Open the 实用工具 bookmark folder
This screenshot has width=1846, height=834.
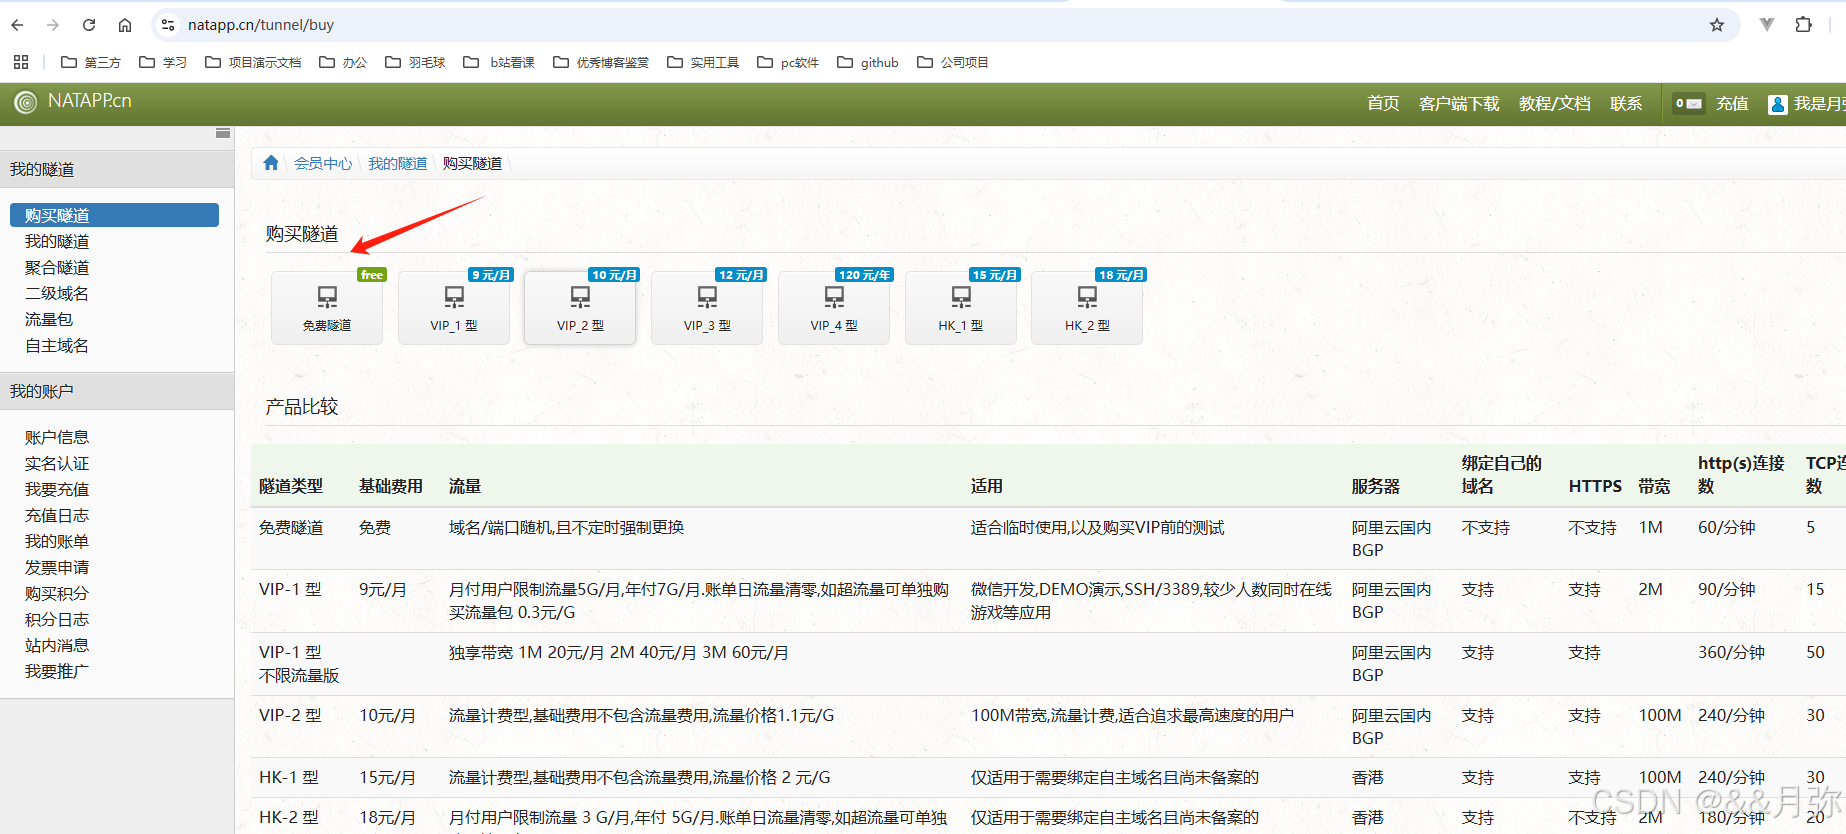[x=703, y=62]
